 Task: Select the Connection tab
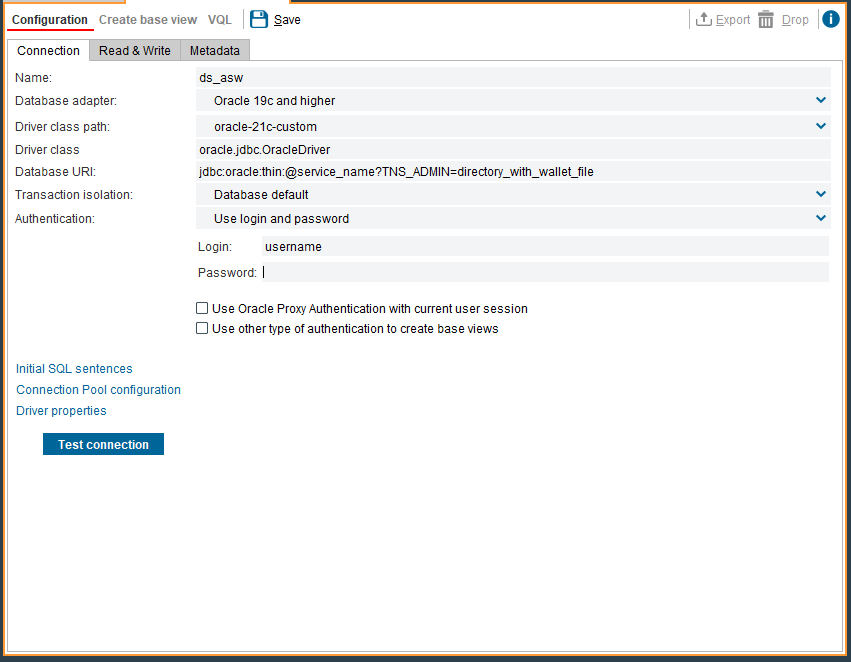pyautogui.click(x=48, y=50)
